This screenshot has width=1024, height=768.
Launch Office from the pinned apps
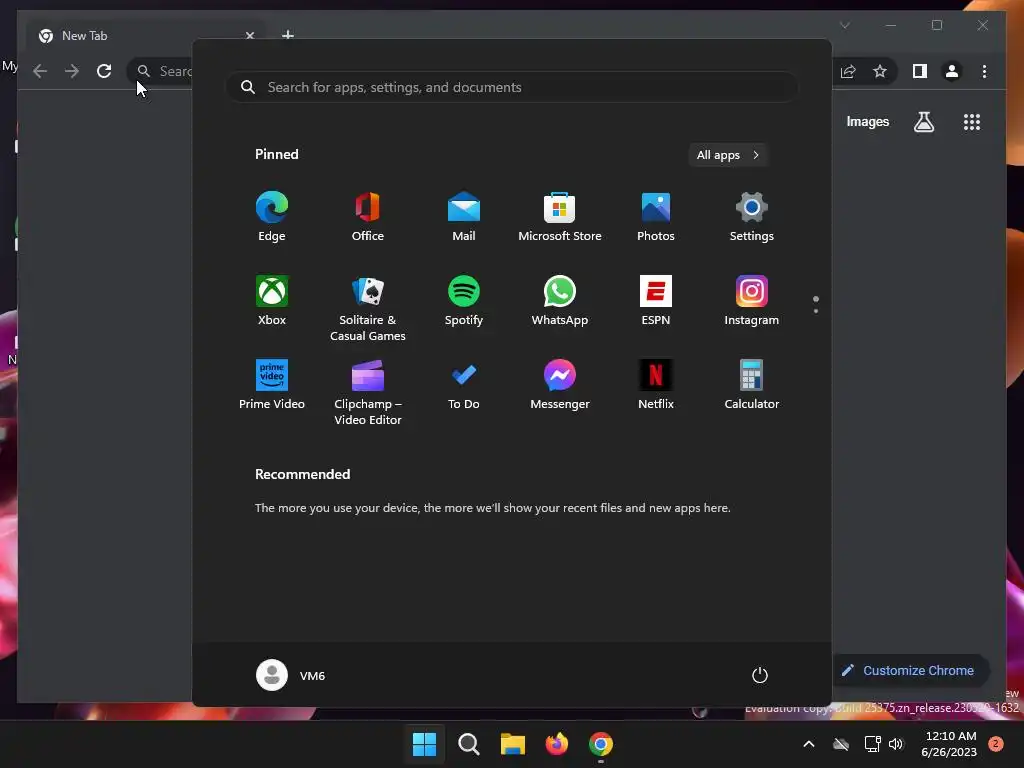pos(368,216)
